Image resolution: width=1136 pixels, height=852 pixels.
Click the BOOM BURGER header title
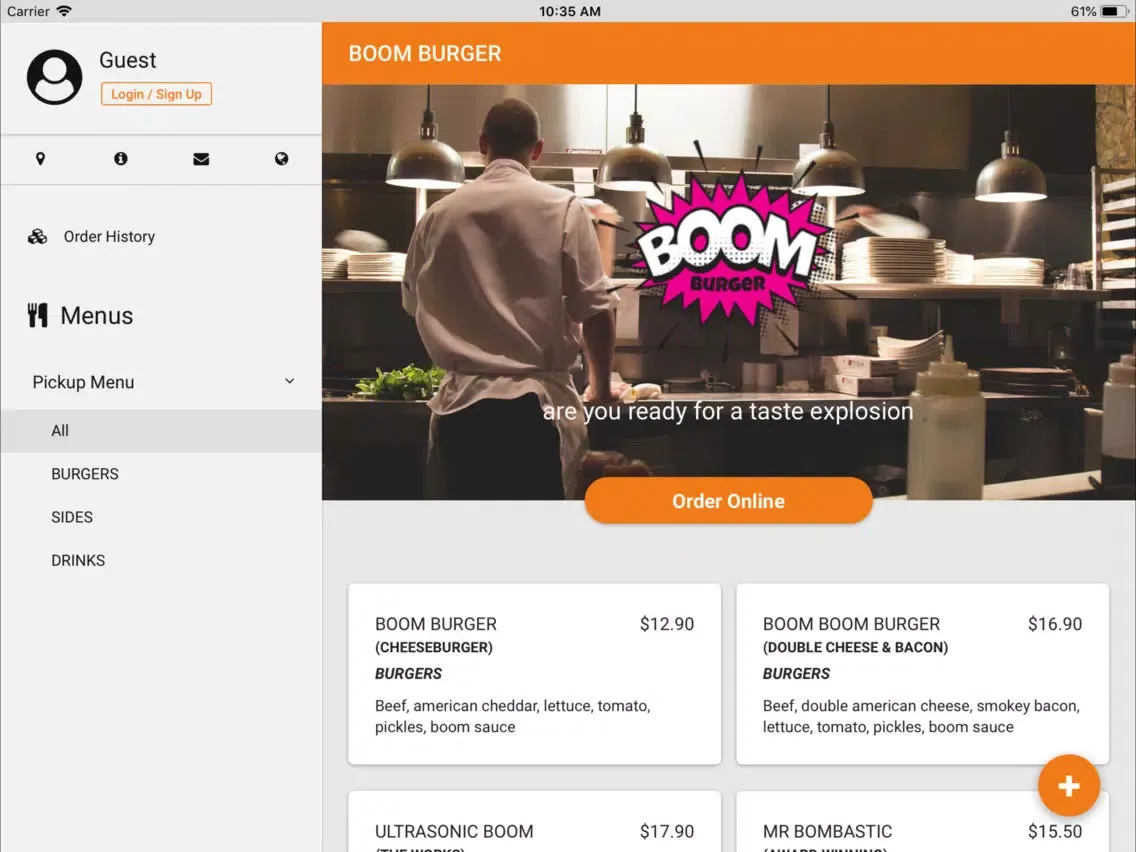[425, 54]
